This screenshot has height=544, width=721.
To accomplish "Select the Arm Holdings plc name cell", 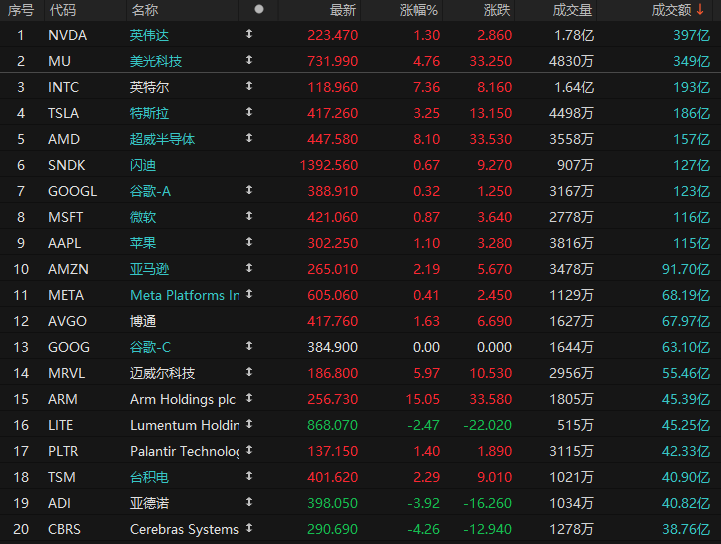I will (x=183, y=399).
